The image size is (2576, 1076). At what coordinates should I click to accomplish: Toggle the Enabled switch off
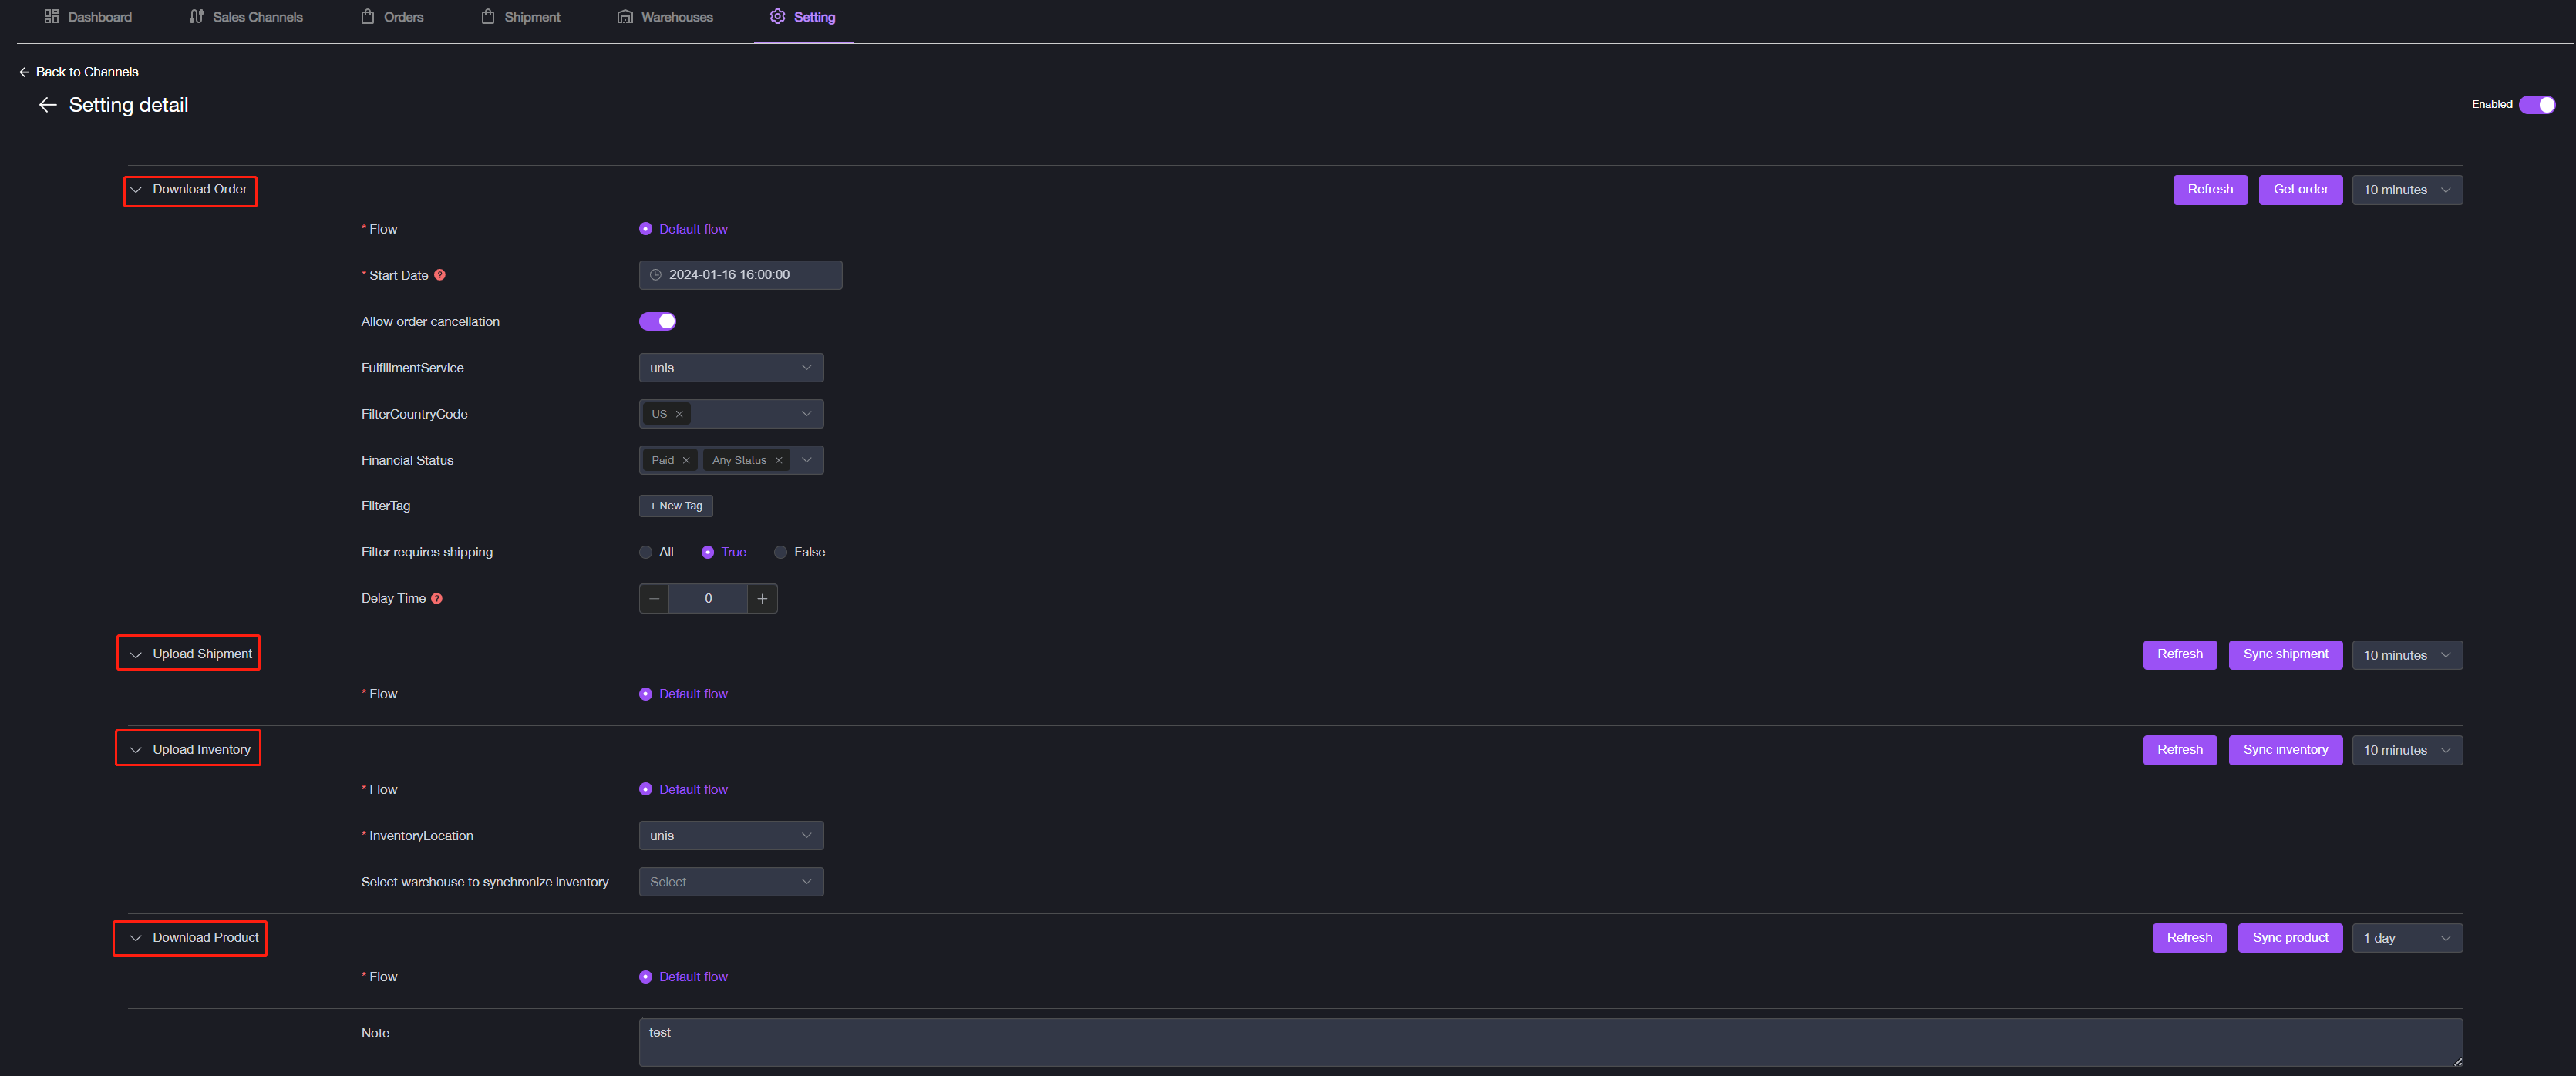2537,105
